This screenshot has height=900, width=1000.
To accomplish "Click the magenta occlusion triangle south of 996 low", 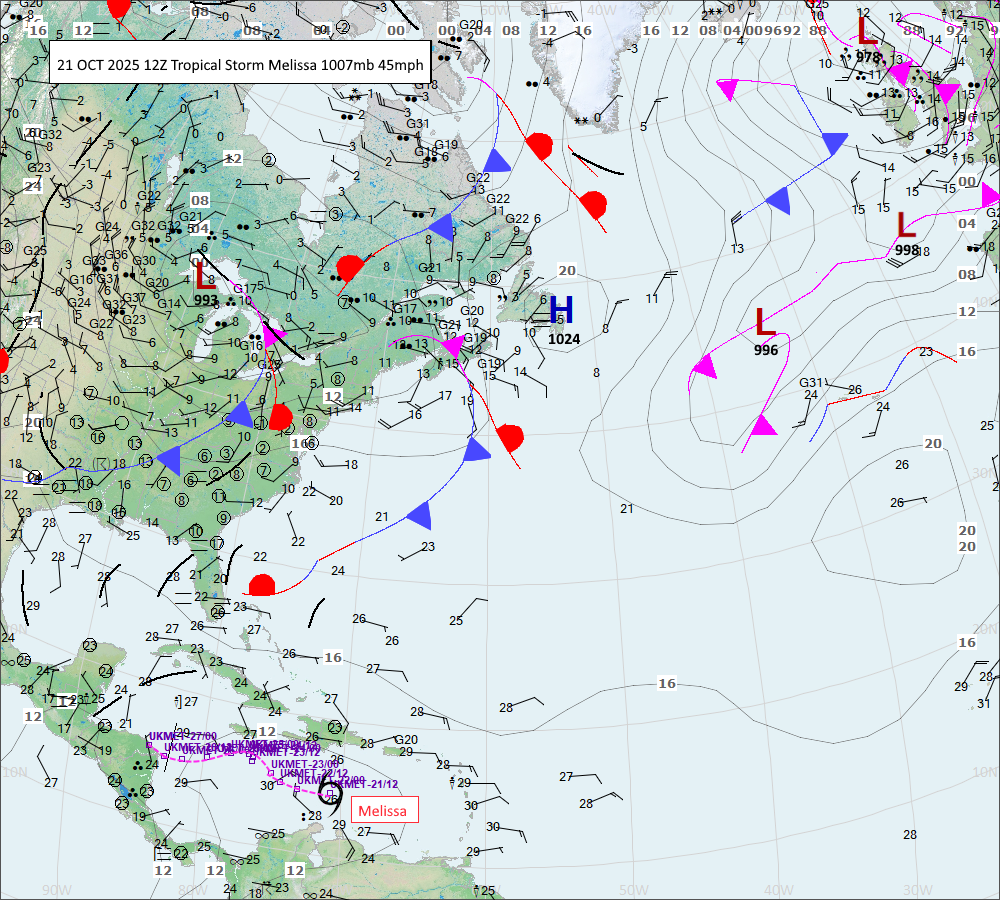I will pyautogui.click(x=763, y=426).
